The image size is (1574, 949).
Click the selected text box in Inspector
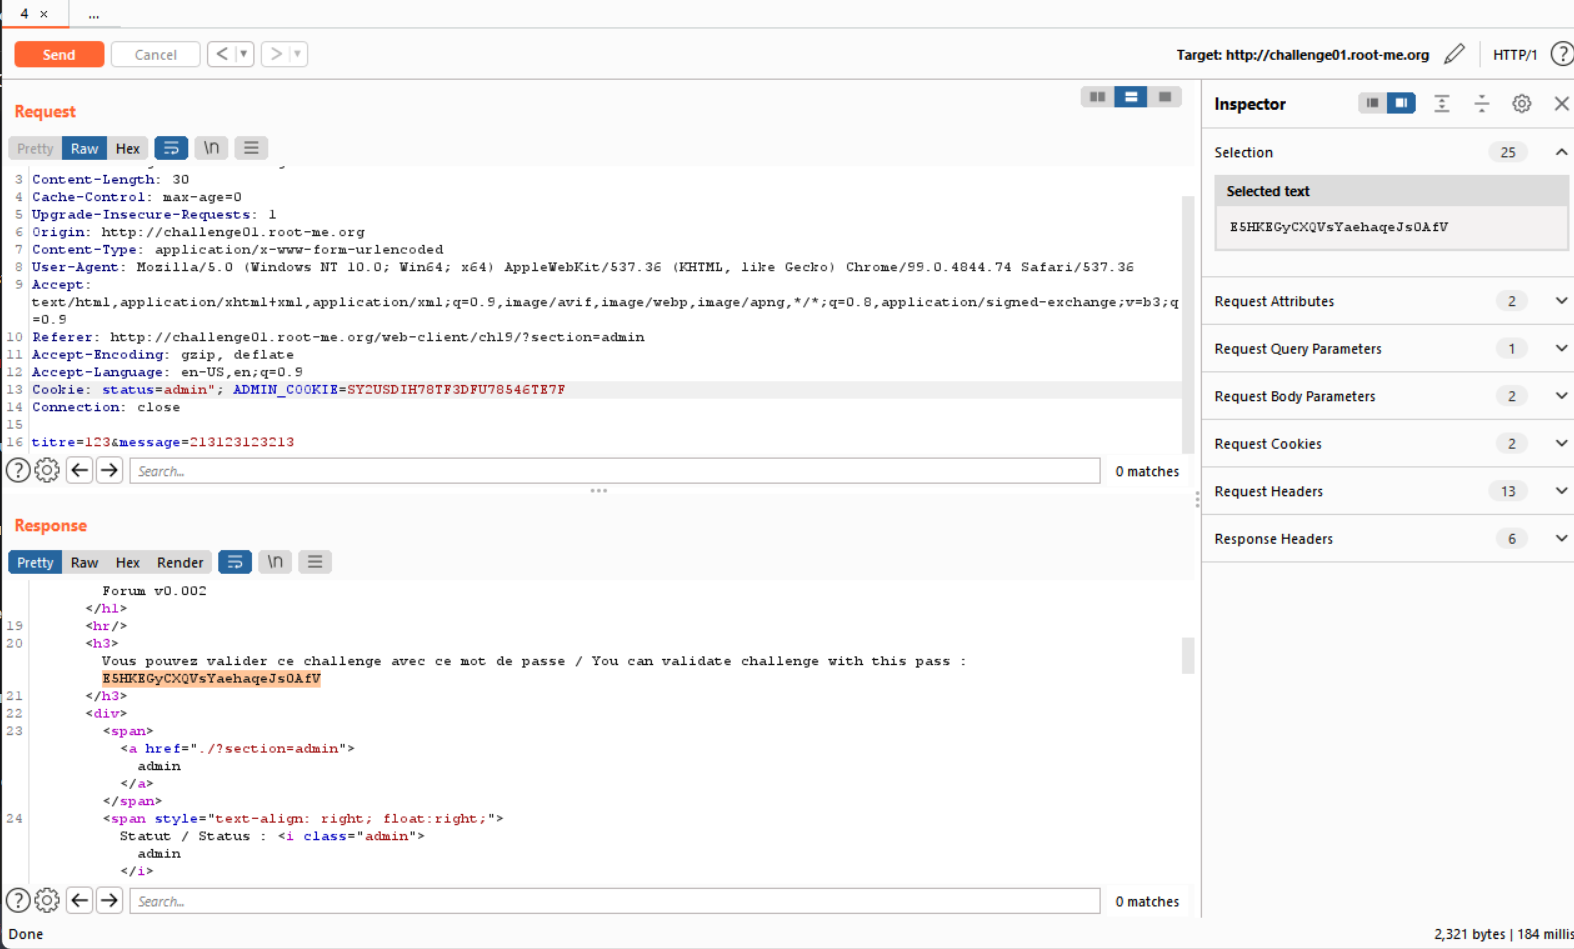point(1391,227)
